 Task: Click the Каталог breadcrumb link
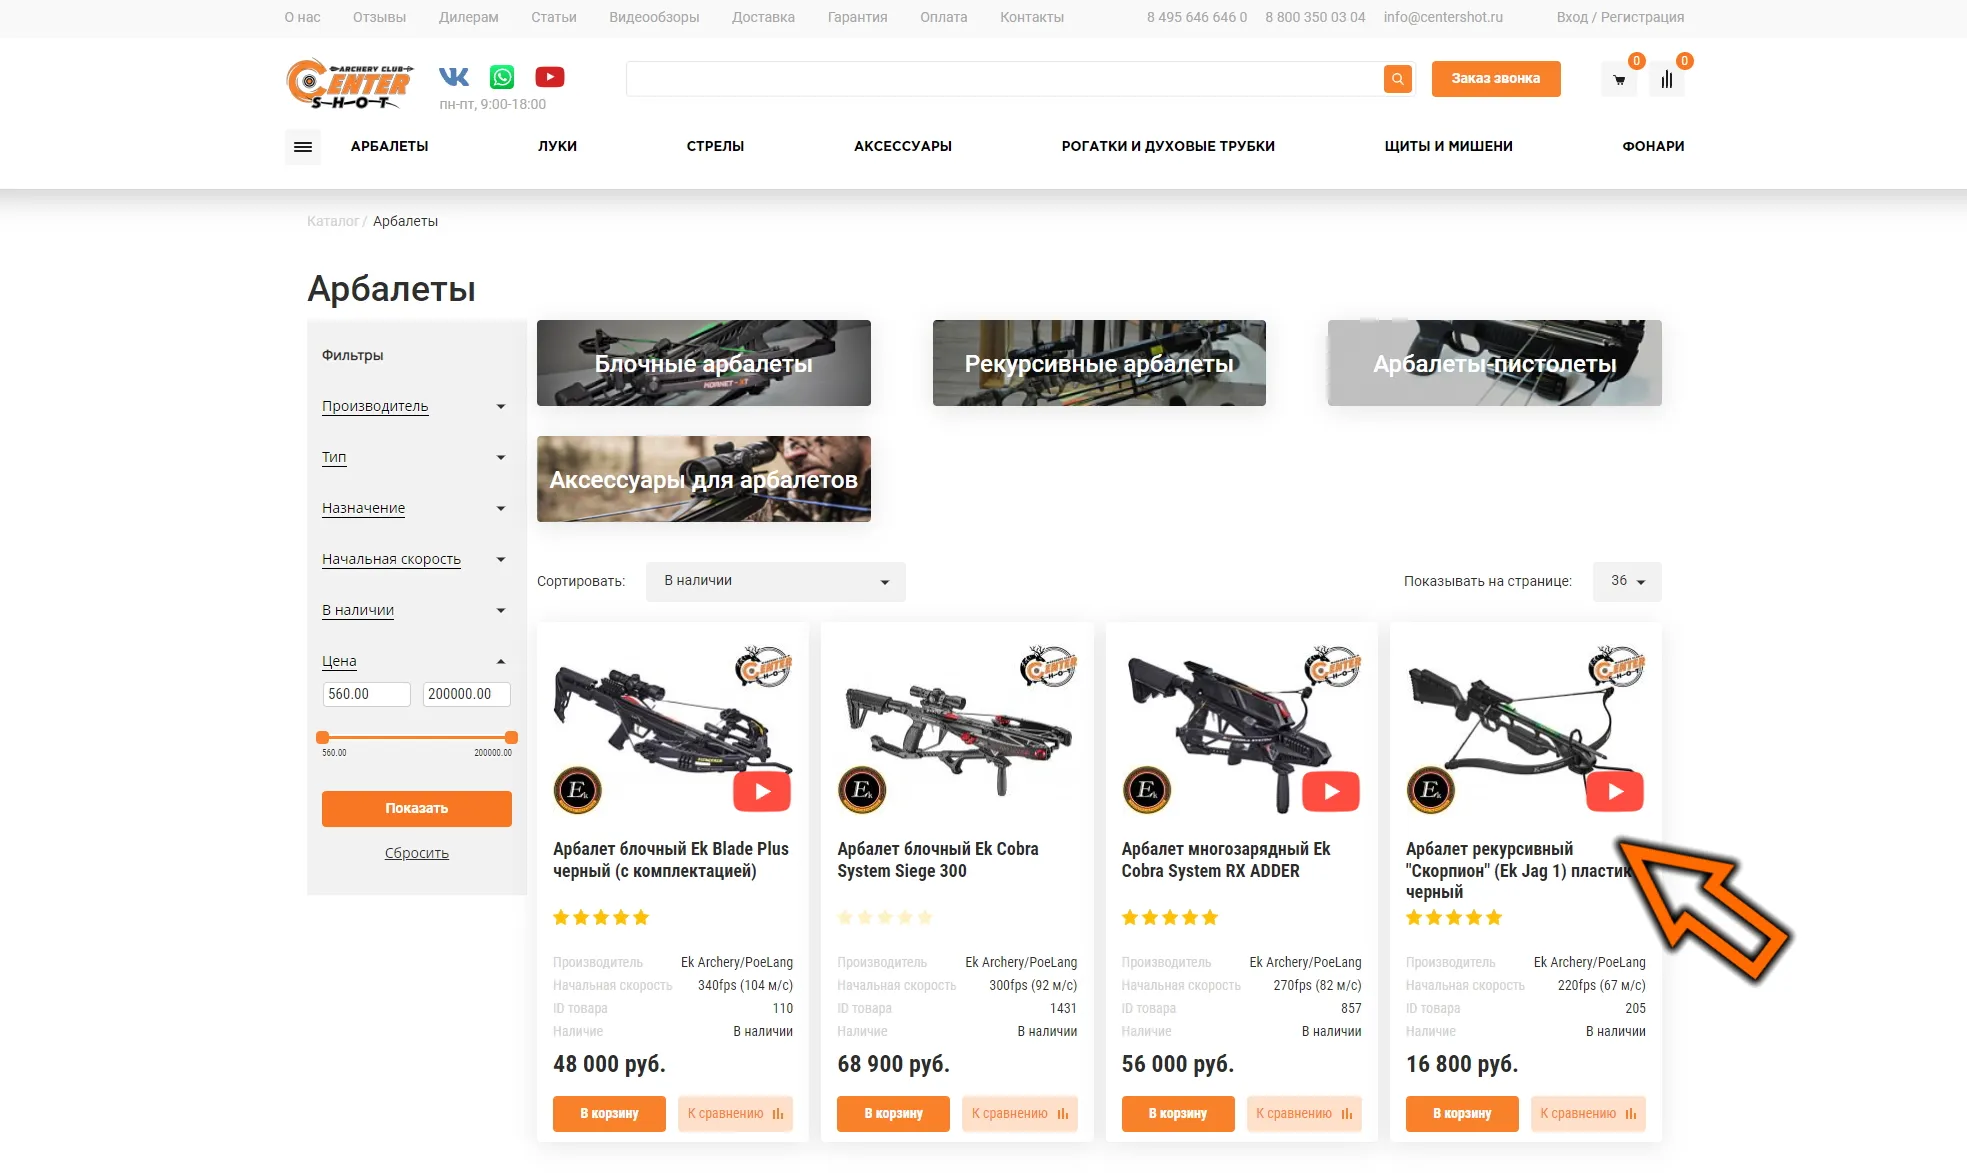point(333,221)
